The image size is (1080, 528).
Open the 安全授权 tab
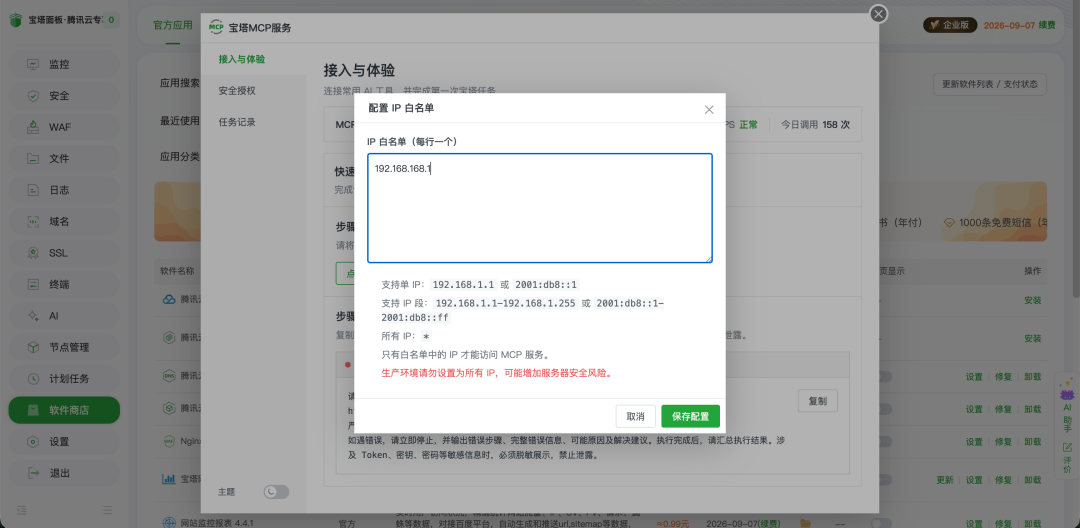point(237,90)
